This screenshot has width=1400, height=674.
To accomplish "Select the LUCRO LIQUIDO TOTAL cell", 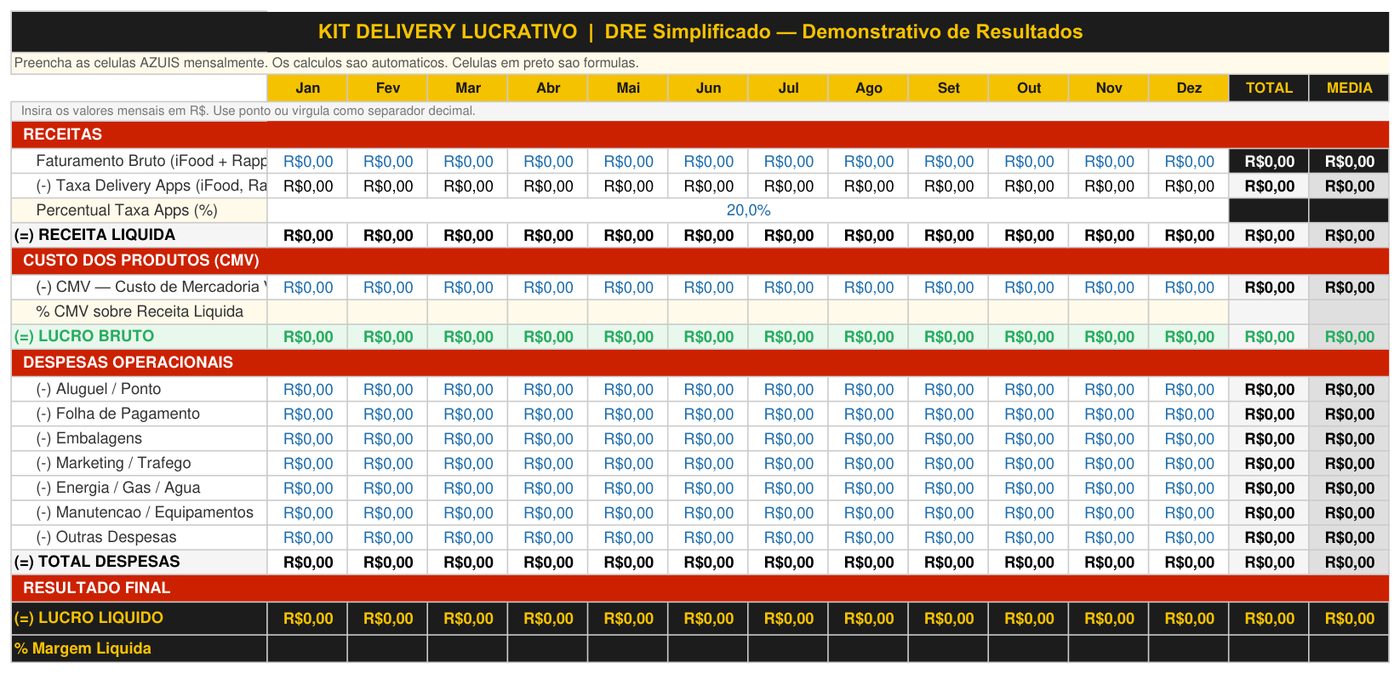I will pyautogui.click(x=1269, y=618).
